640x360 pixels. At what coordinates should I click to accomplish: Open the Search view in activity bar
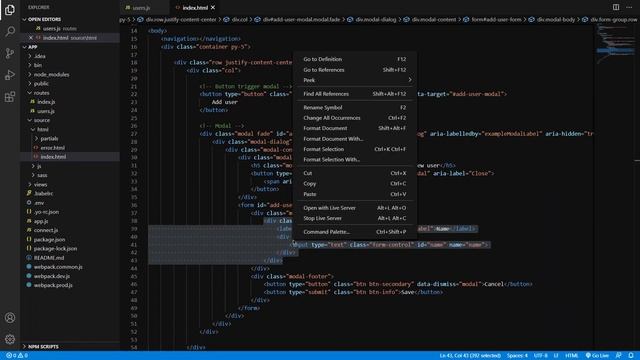click(10, 31)
